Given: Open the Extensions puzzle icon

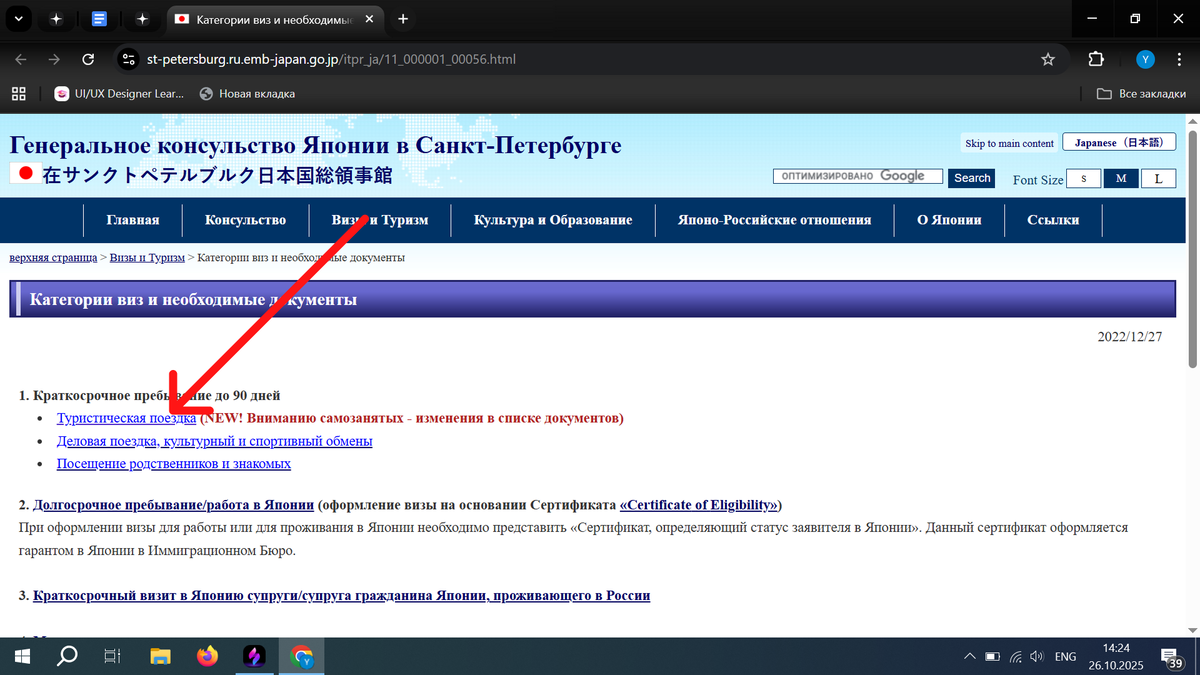Looking at the screenshot, I should pos(1096,59).
